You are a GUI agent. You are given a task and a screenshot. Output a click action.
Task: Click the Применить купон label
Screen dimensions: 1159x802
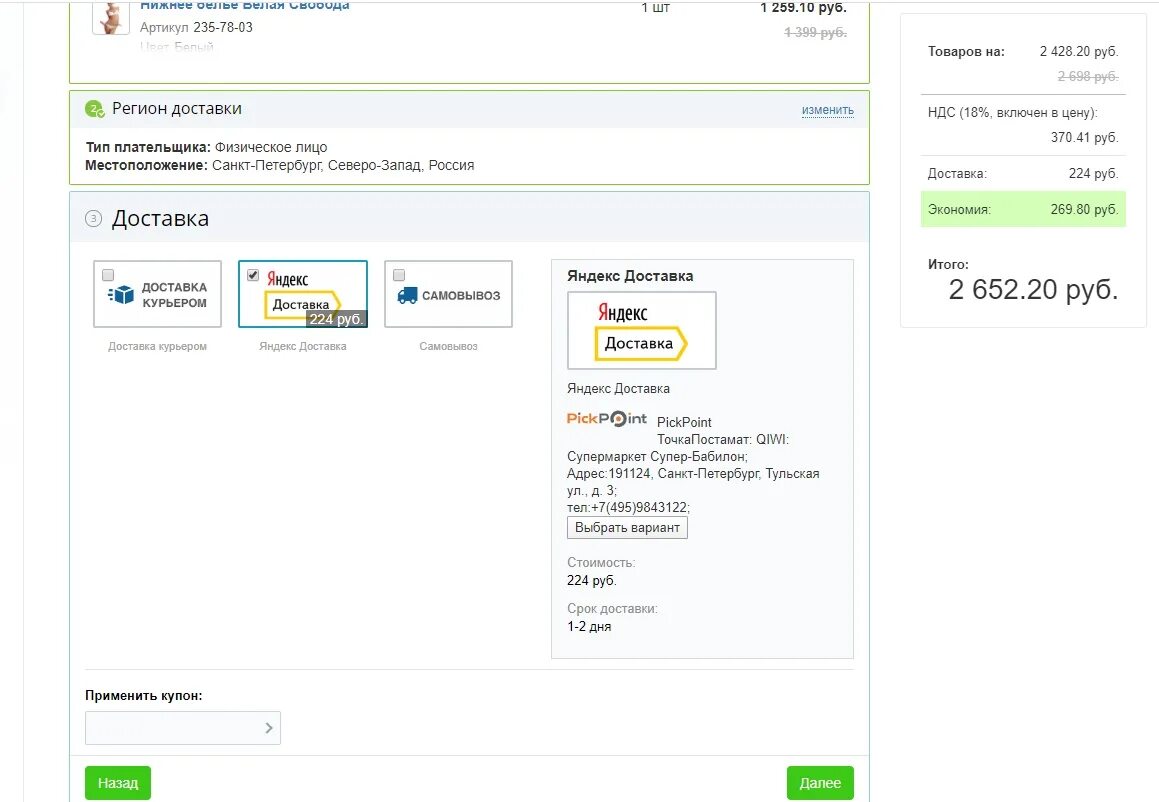tap(143, 696)
